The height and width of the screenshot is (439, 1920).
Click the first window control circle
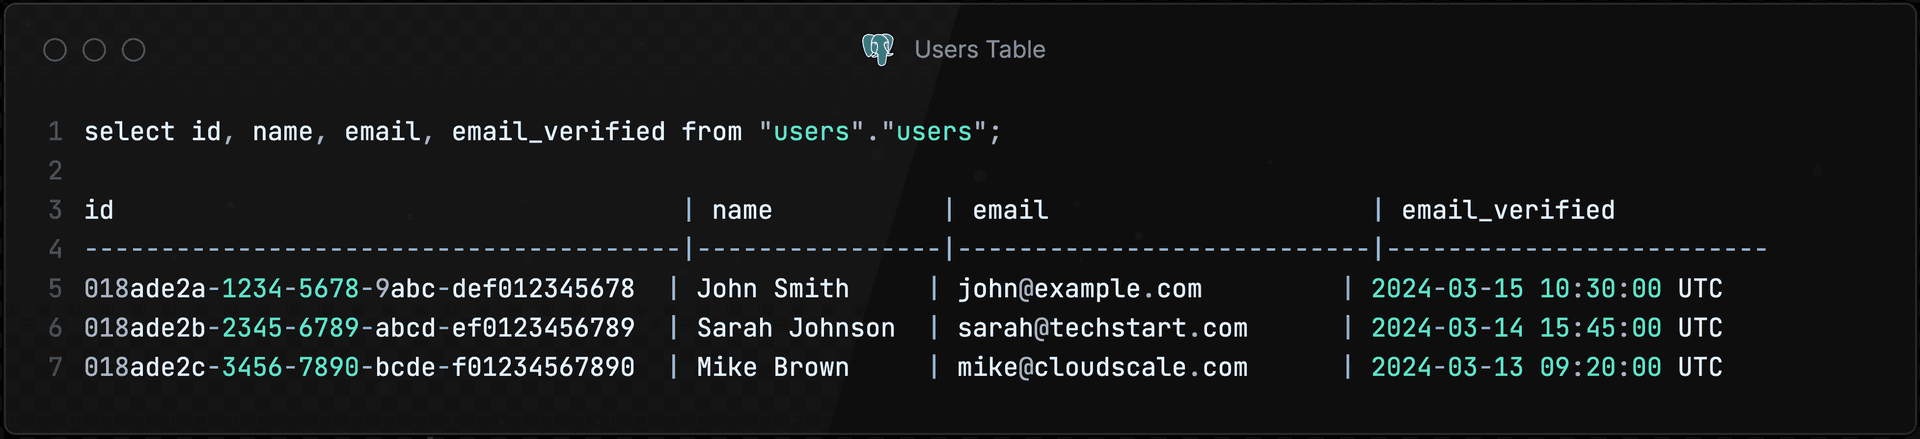tap(55, 50)
